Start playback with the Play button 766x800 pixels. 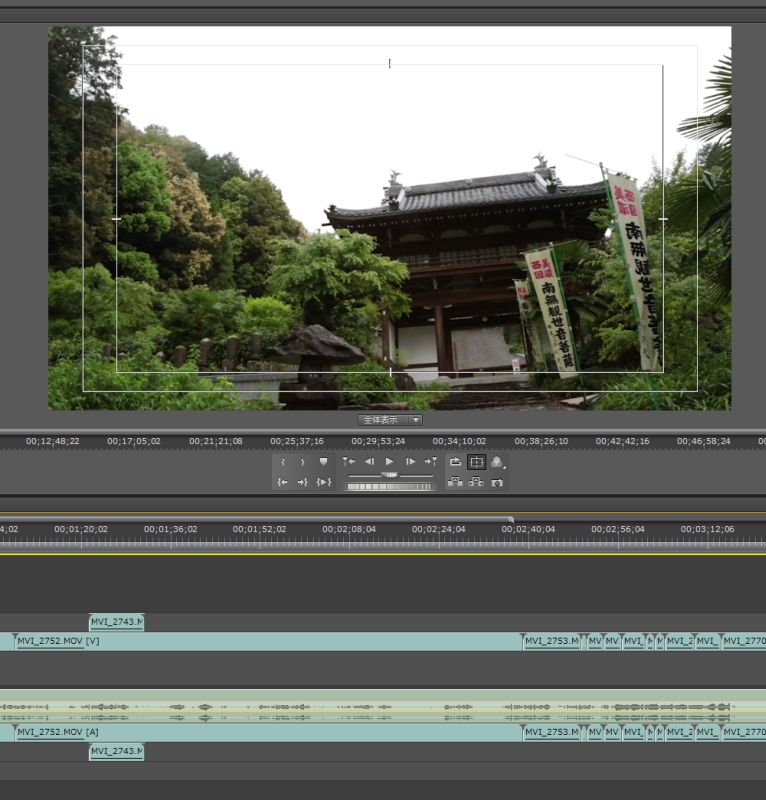(390, 462)
